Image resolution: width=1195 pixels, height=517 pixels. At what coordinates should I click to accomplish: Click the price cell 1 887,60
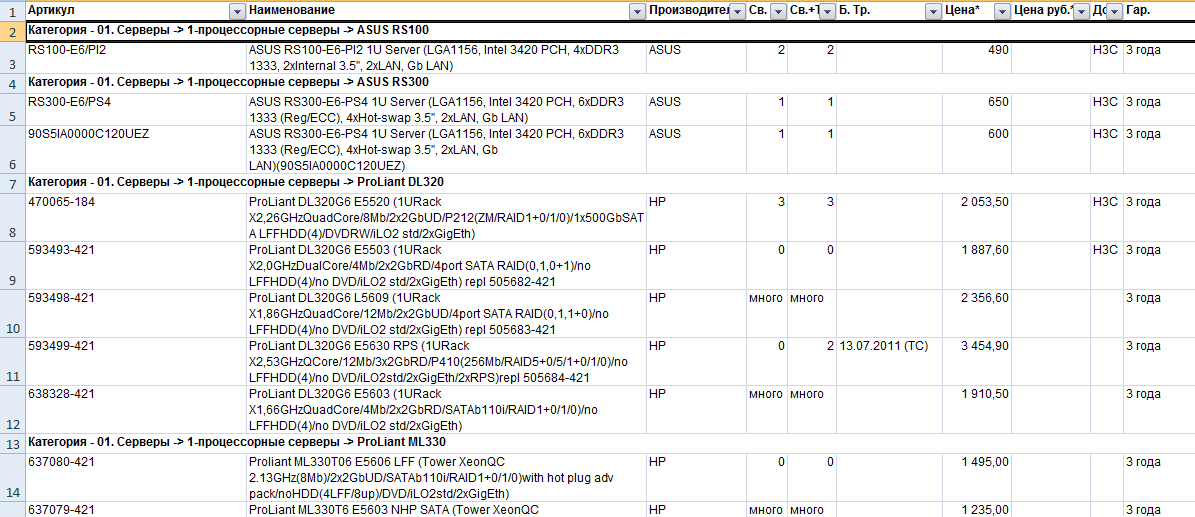tap(977, 266)
